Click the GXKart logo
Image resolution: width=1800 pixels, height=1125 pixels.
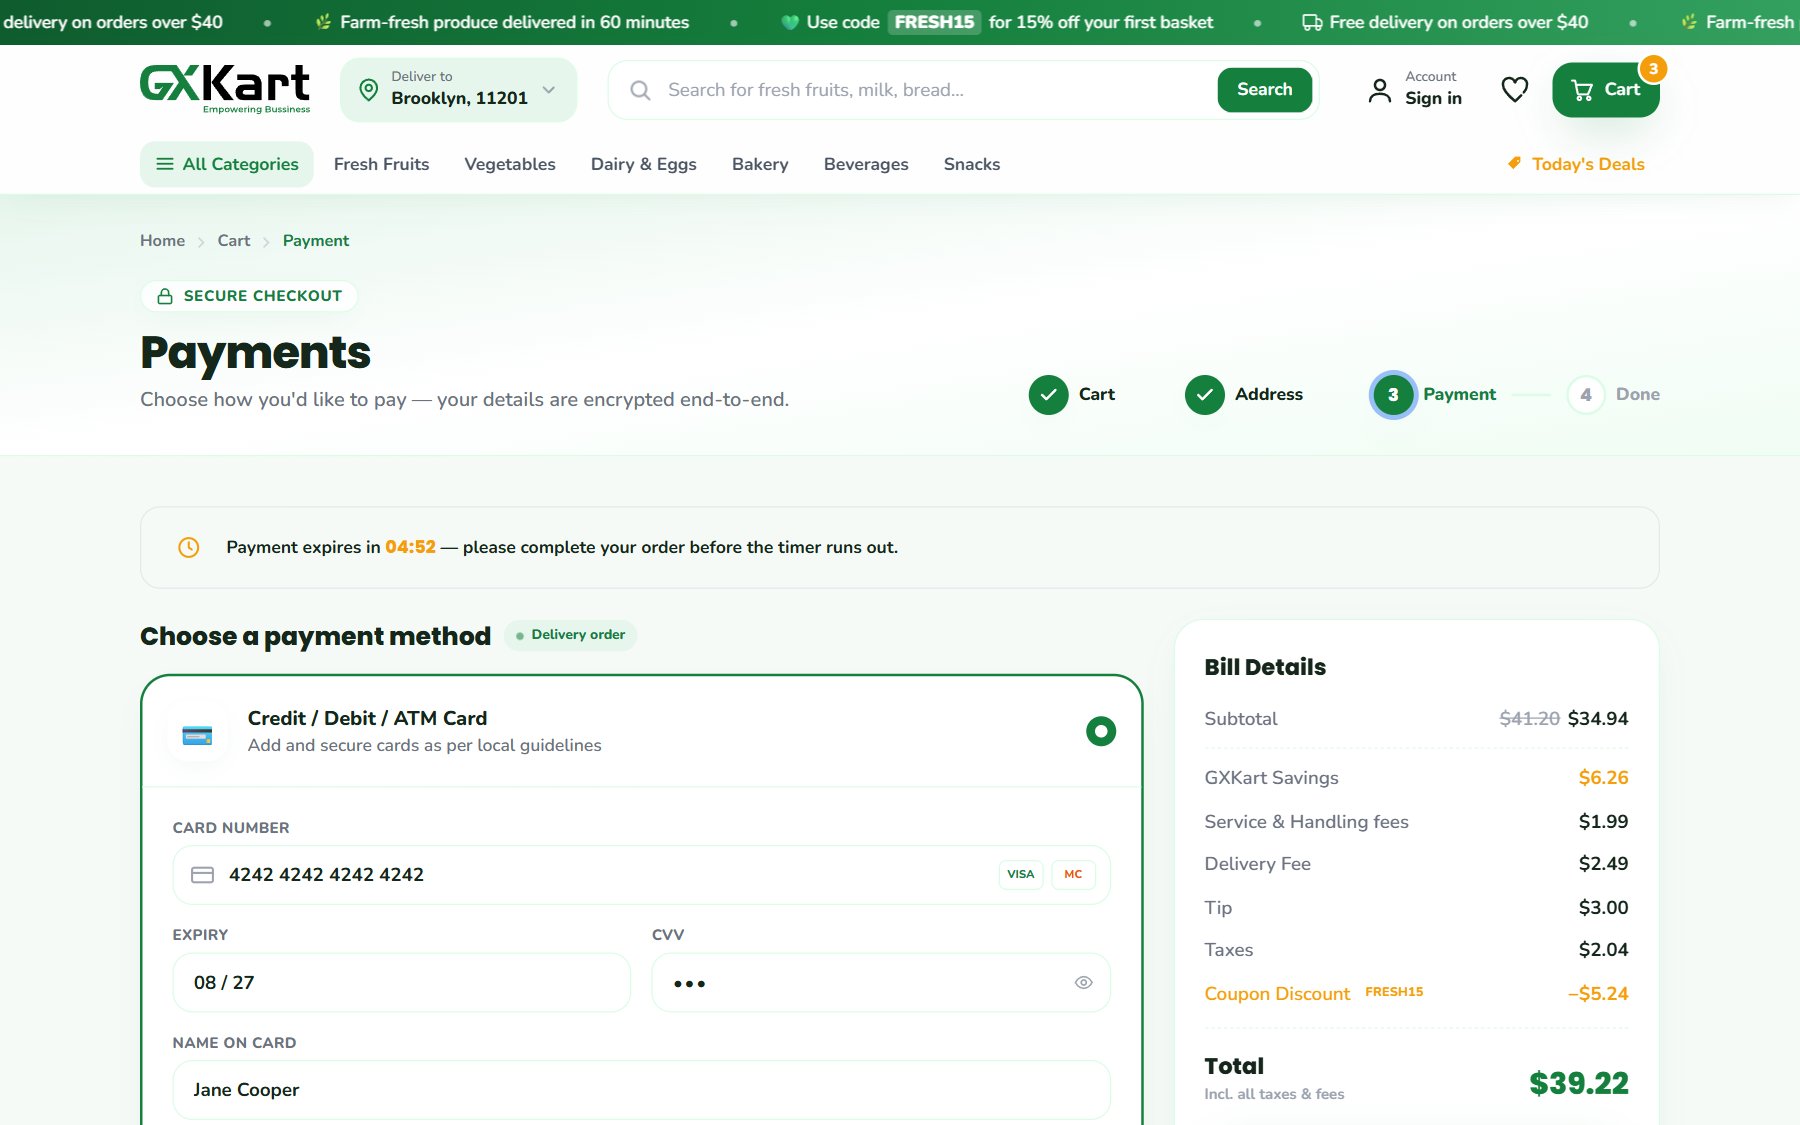[x=225, y=88]
